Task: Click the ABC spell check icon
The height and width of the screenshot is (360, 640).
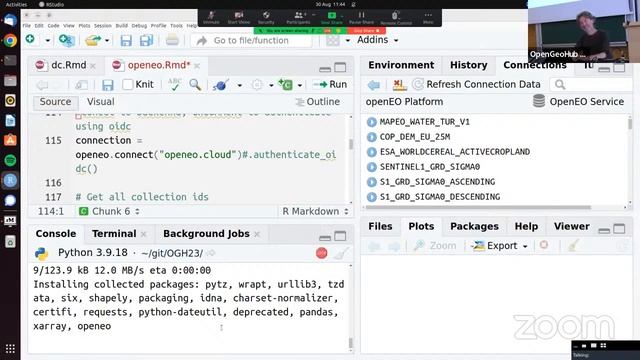Action: point(175,84)
